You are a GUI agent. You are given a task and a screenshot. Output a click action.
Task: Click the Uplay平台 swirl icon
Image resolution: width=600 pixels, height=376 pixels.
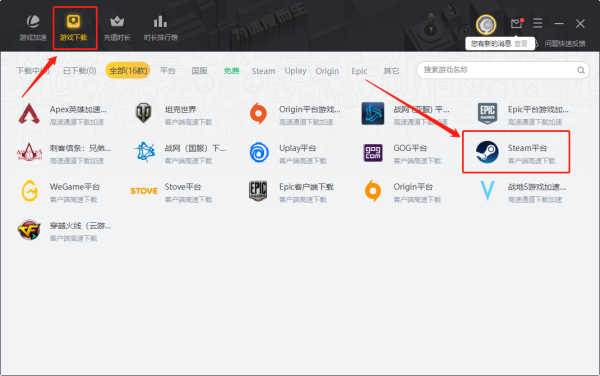point(259,152)
